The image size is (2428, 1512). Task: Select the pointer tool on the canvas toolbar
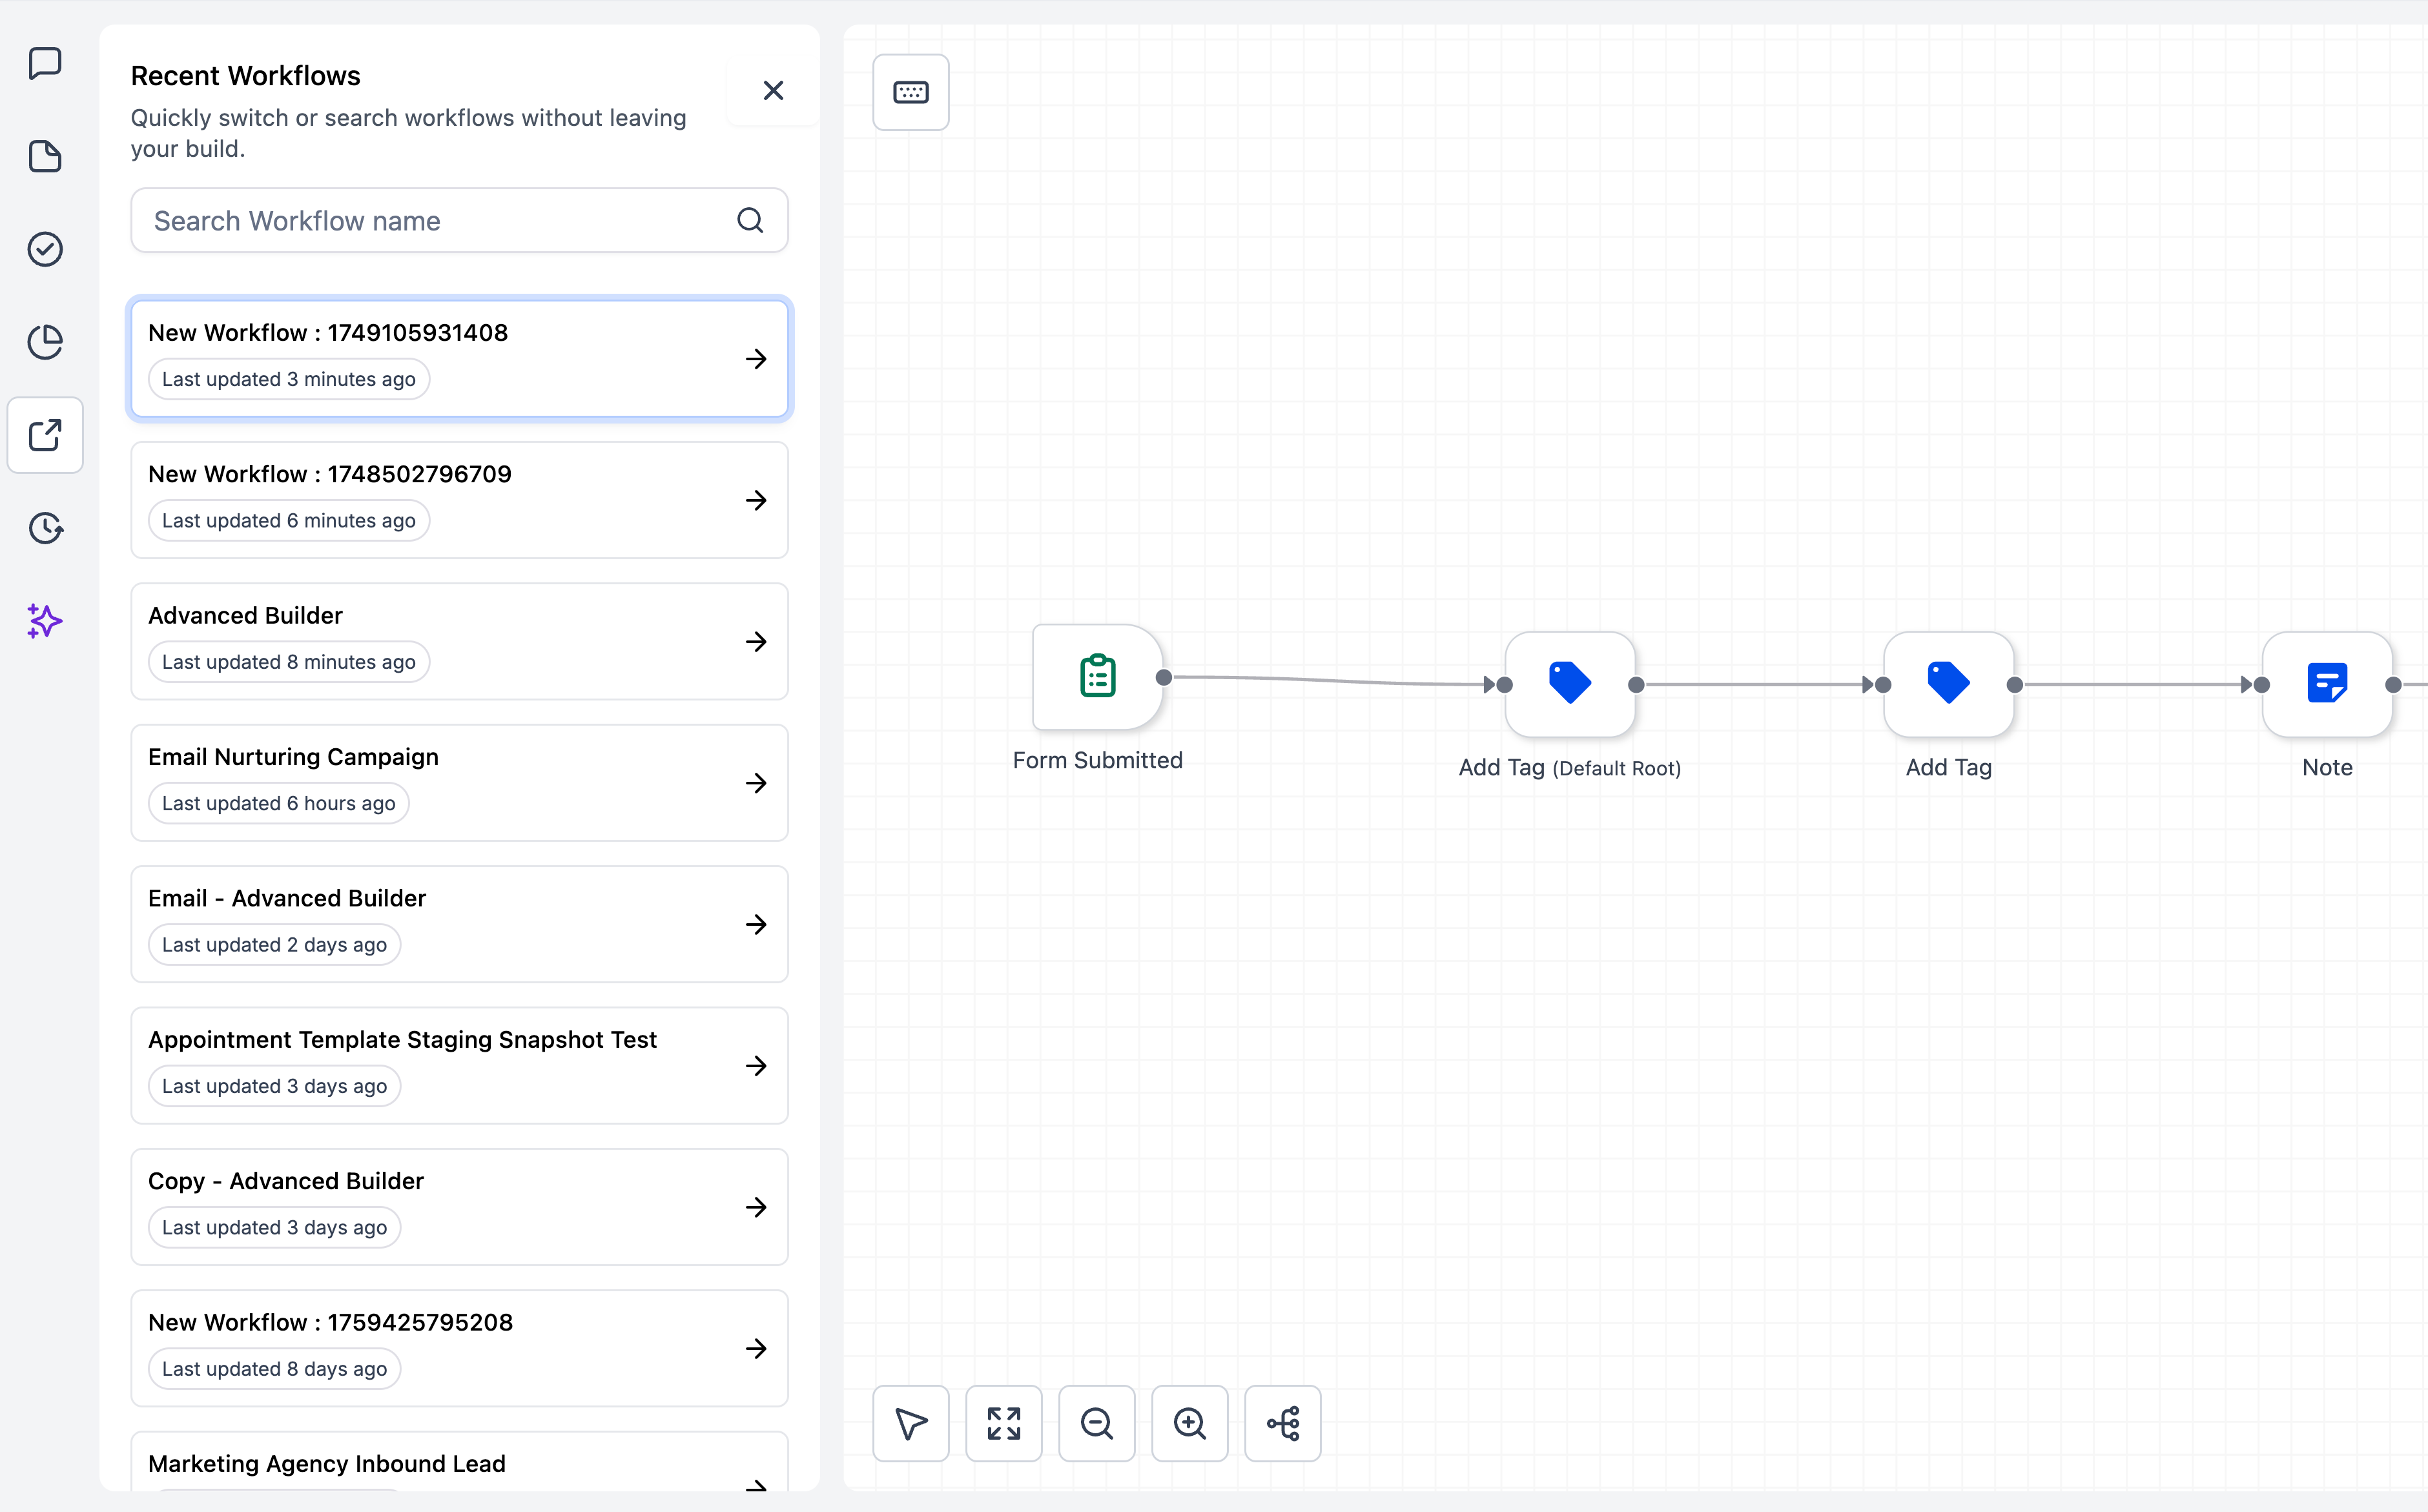click(x=910, y=1423)
